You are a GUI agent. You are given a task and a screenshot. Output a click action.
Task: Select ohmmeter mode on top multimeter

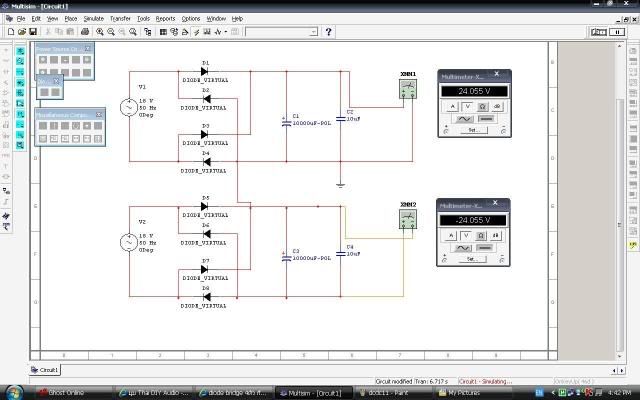click(481, 105)
